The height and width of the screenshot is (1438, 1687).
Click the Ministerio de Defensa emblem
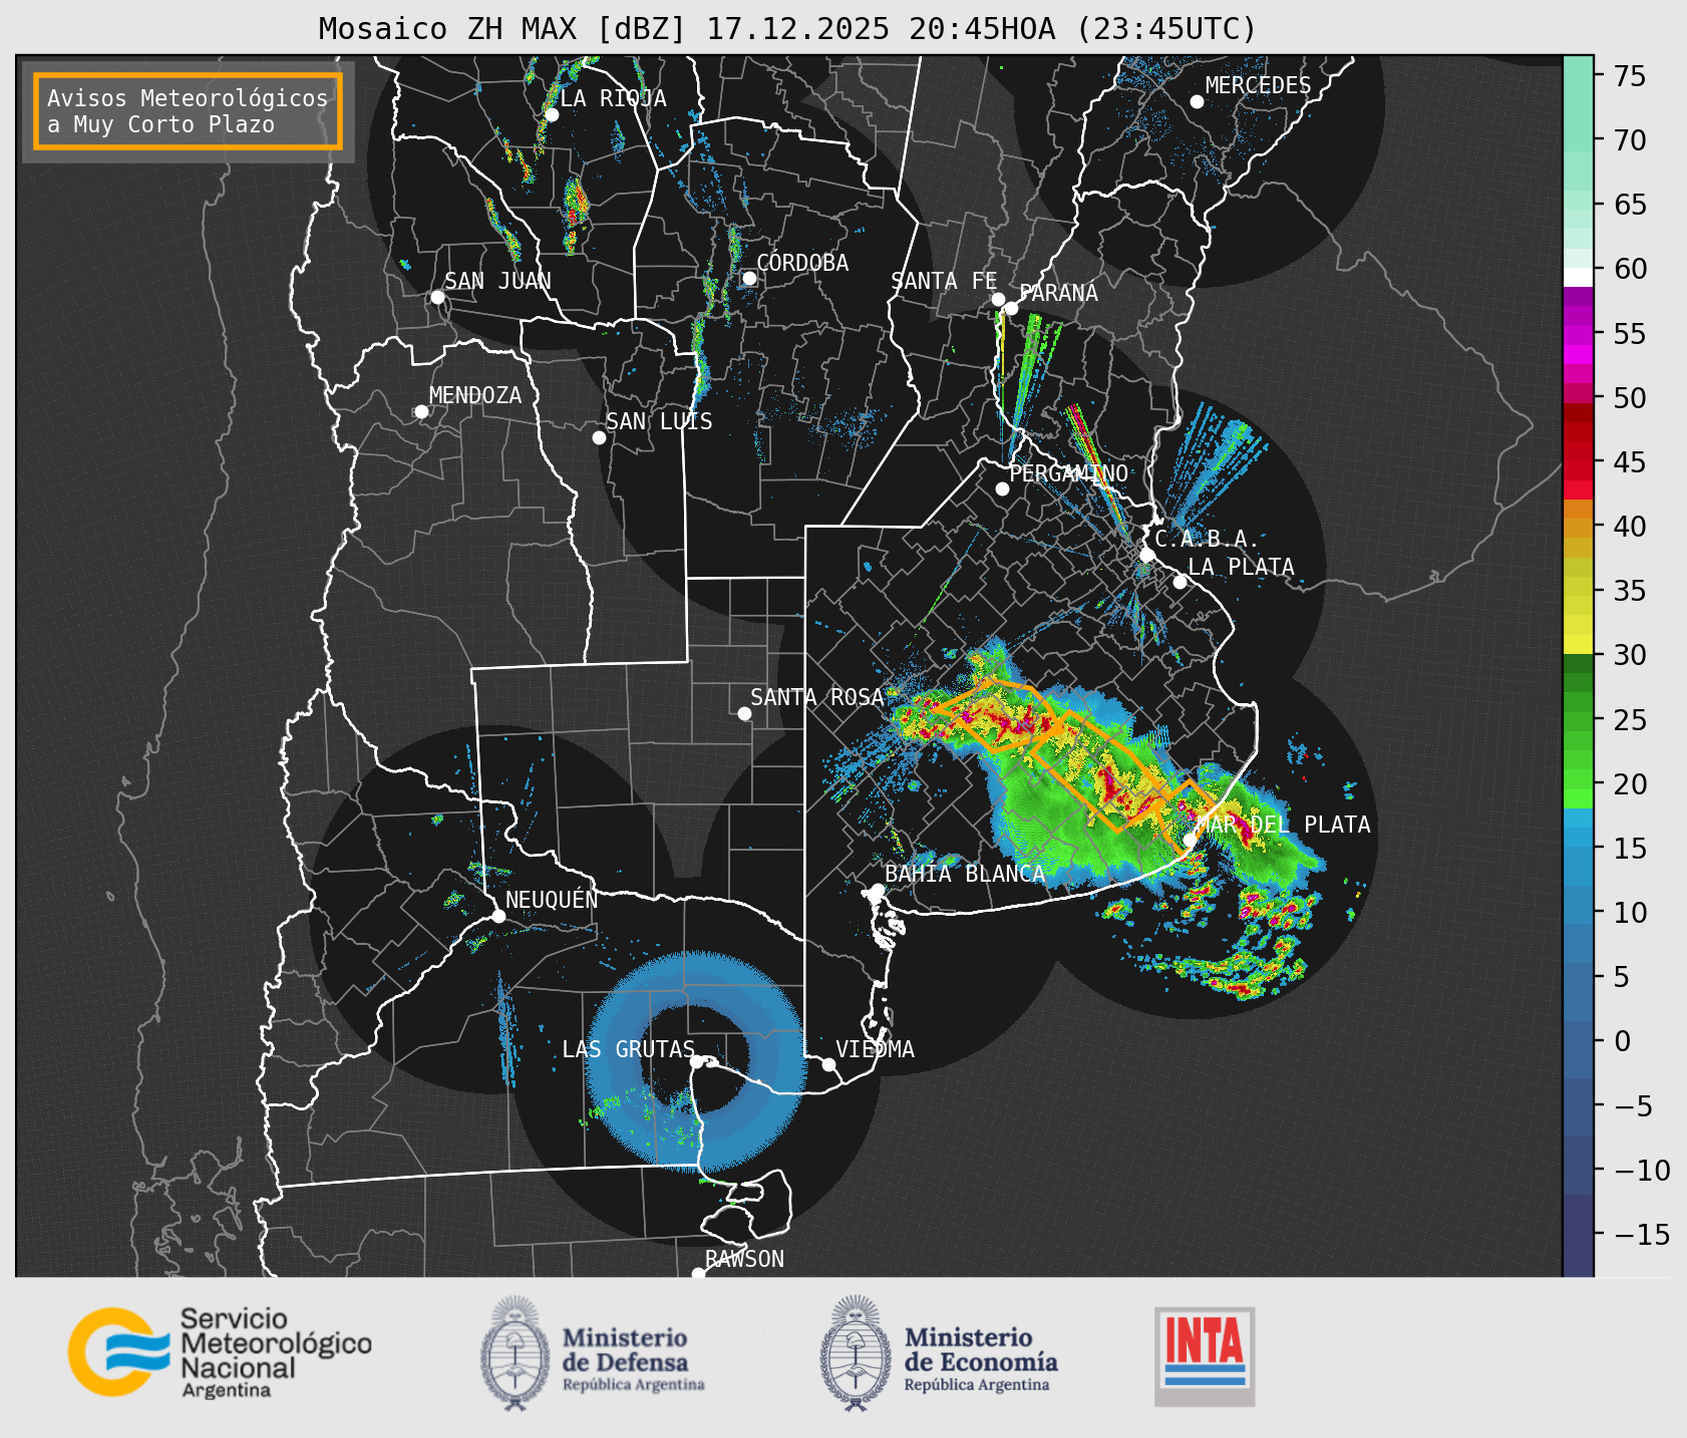(x=515, y=1353)
